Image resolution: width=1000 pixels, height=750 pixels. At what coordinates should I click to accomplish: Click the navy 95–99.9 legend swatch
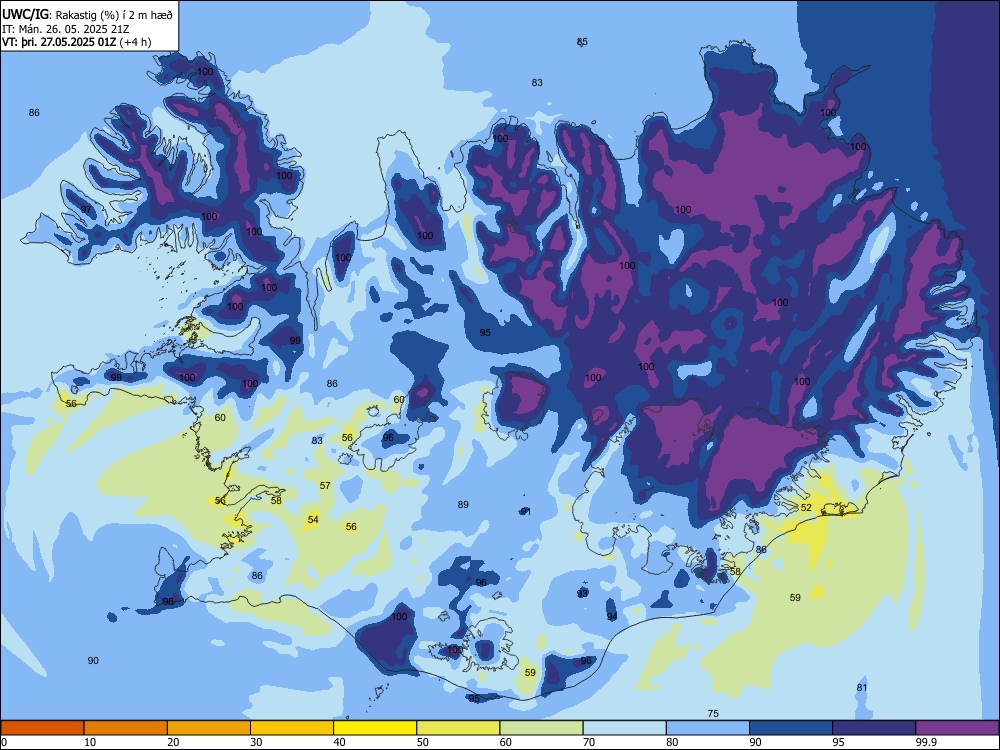coord(874,728)
